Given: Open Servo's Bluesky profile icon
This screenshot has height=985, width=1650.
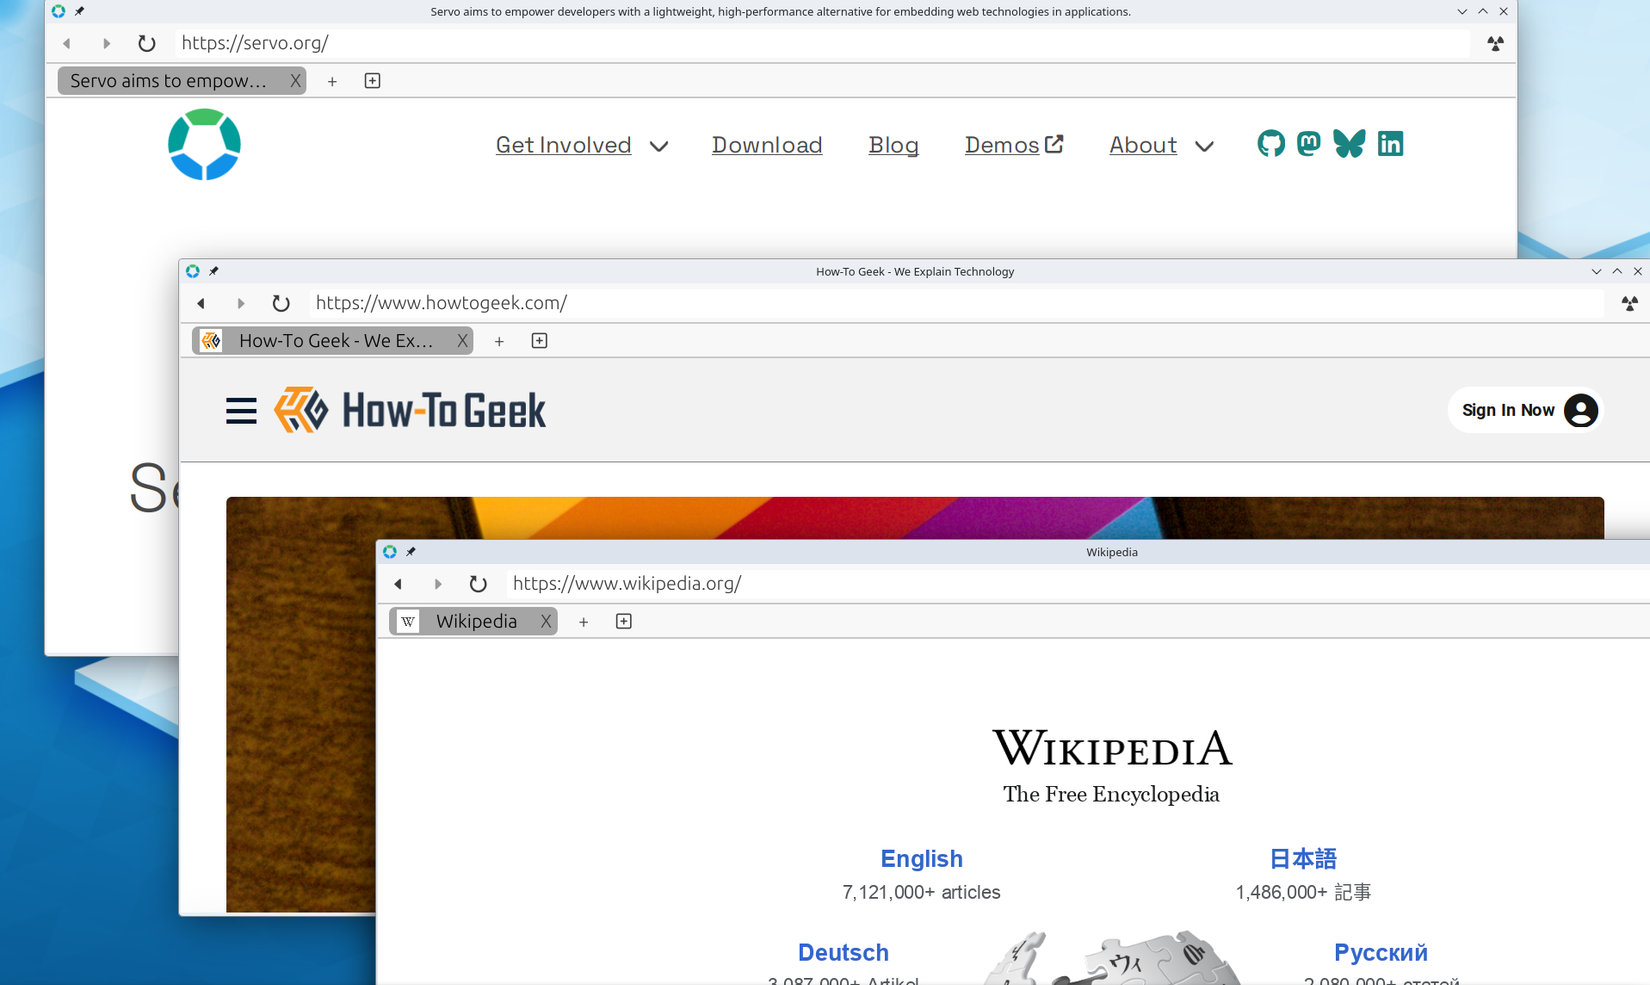Looking at the screenshot, I should 1349,144.
